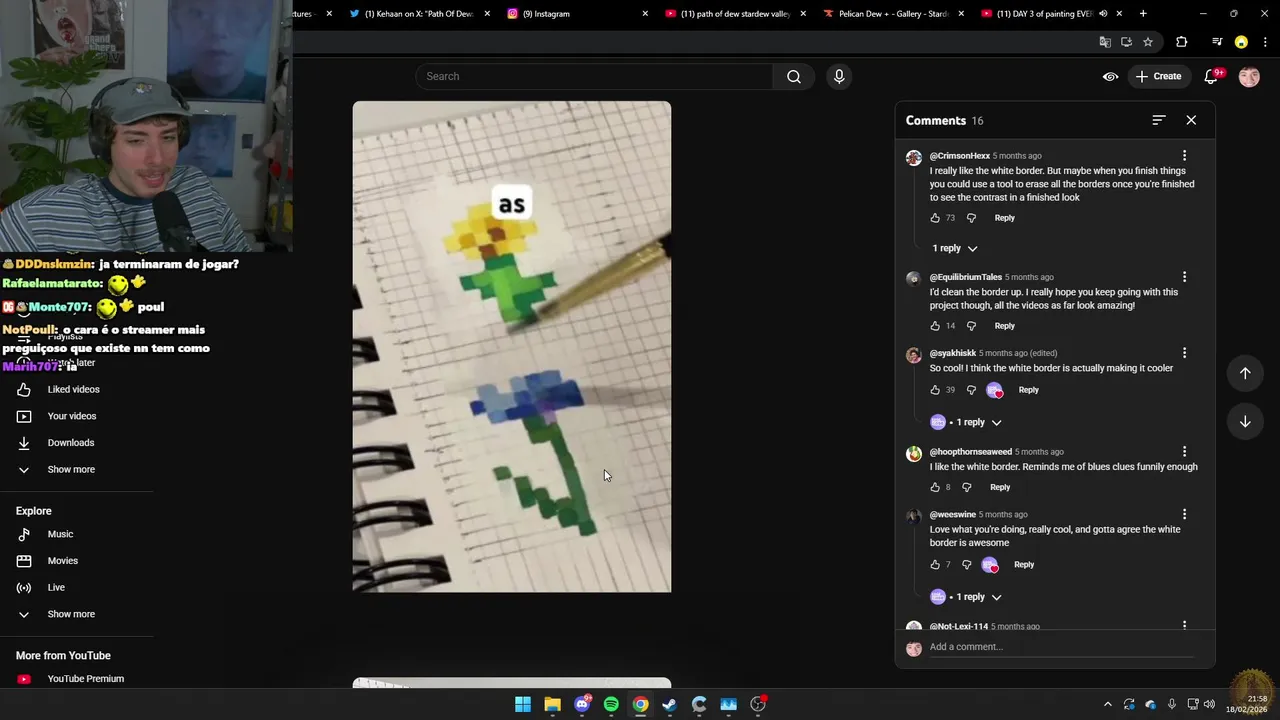The image size is (1280, 720).
Task: Go to previous Short with up arrow
Action: coord(1245,373)
